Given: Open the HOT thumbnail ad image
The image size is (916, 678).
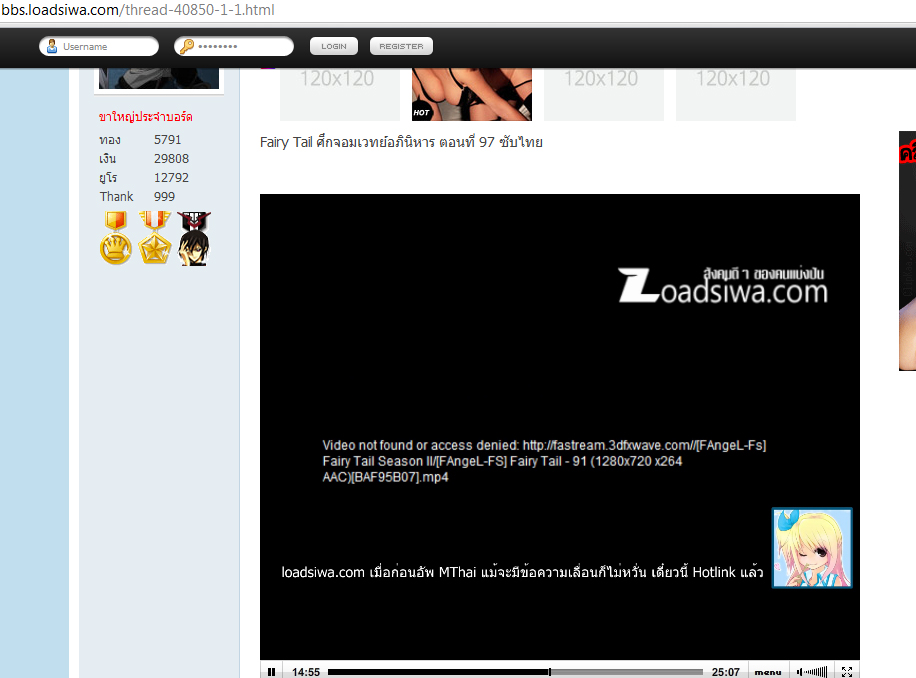Looking at the screenshot, I should click(472, 95).
